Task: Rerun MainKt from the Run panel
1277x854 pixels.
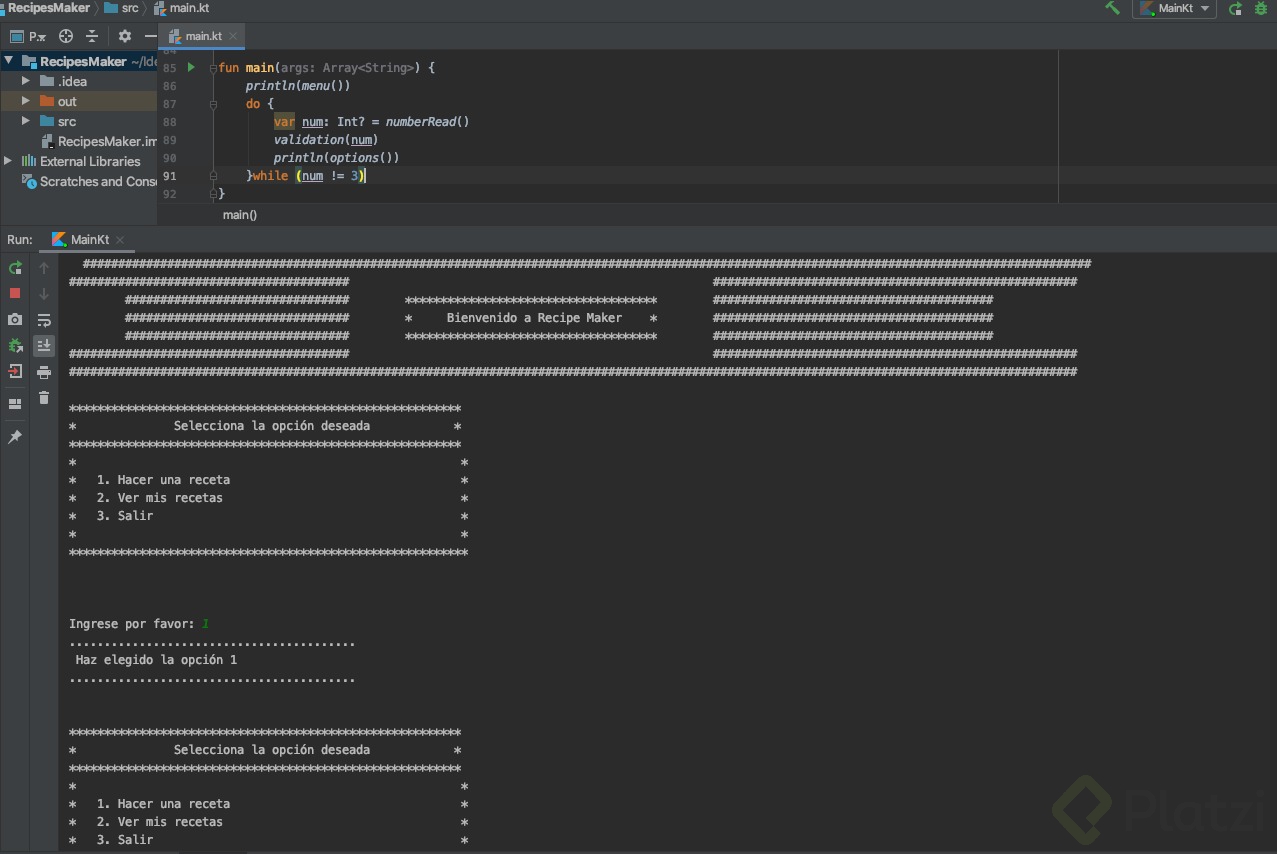Action: (x=15, y=268)
